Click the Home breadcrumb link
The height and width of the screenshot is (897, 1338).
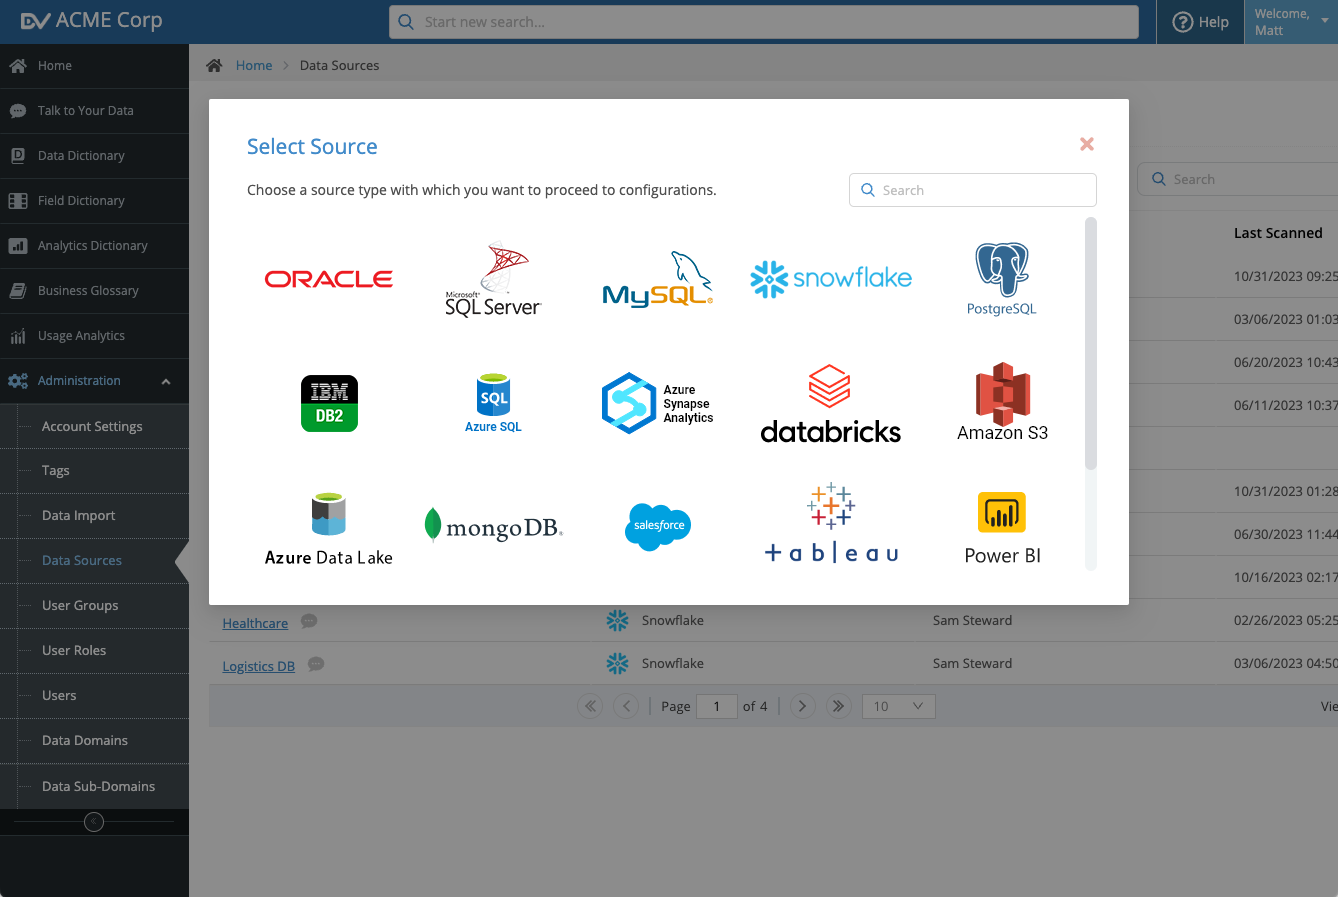click(254, 66)
